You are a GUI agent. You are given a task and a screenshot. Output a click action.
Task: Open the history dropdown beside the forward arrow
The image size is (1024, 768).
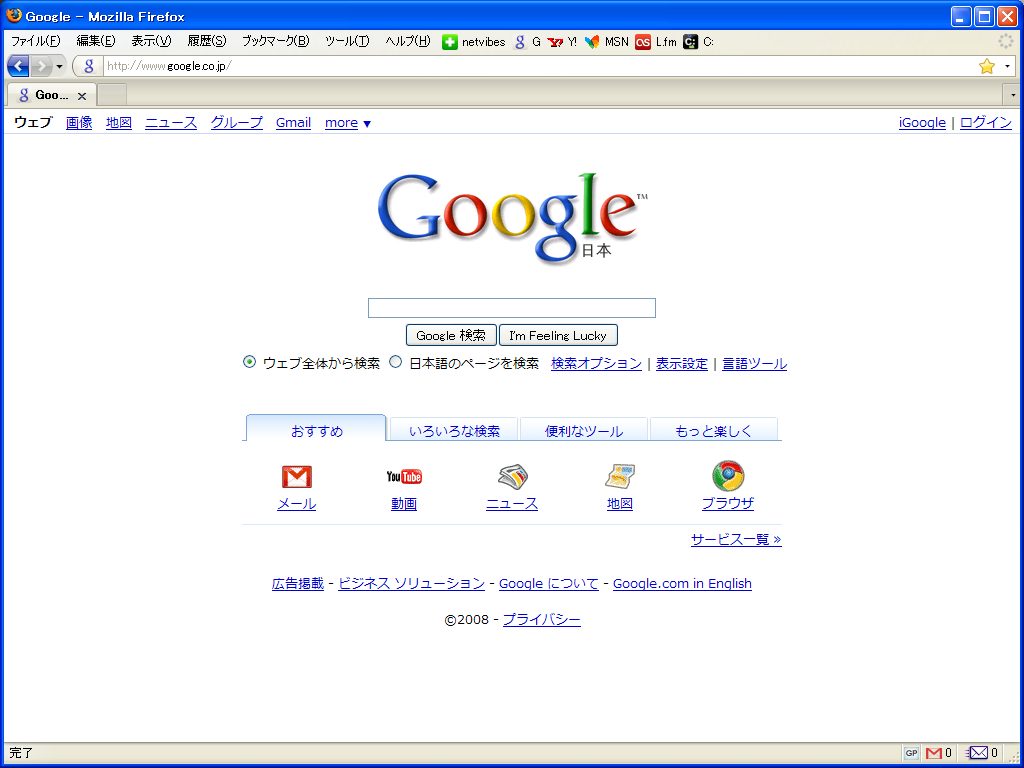tap(59, 66)
